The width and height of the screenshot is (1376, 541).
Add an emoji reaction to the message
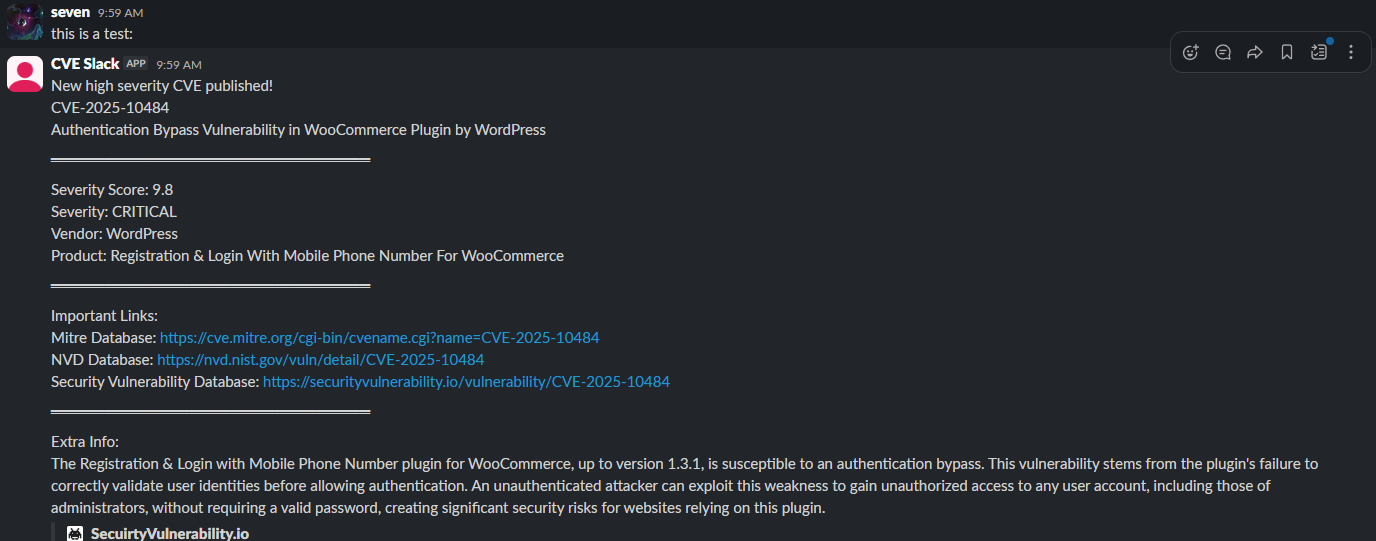(x=1190, y=53)
